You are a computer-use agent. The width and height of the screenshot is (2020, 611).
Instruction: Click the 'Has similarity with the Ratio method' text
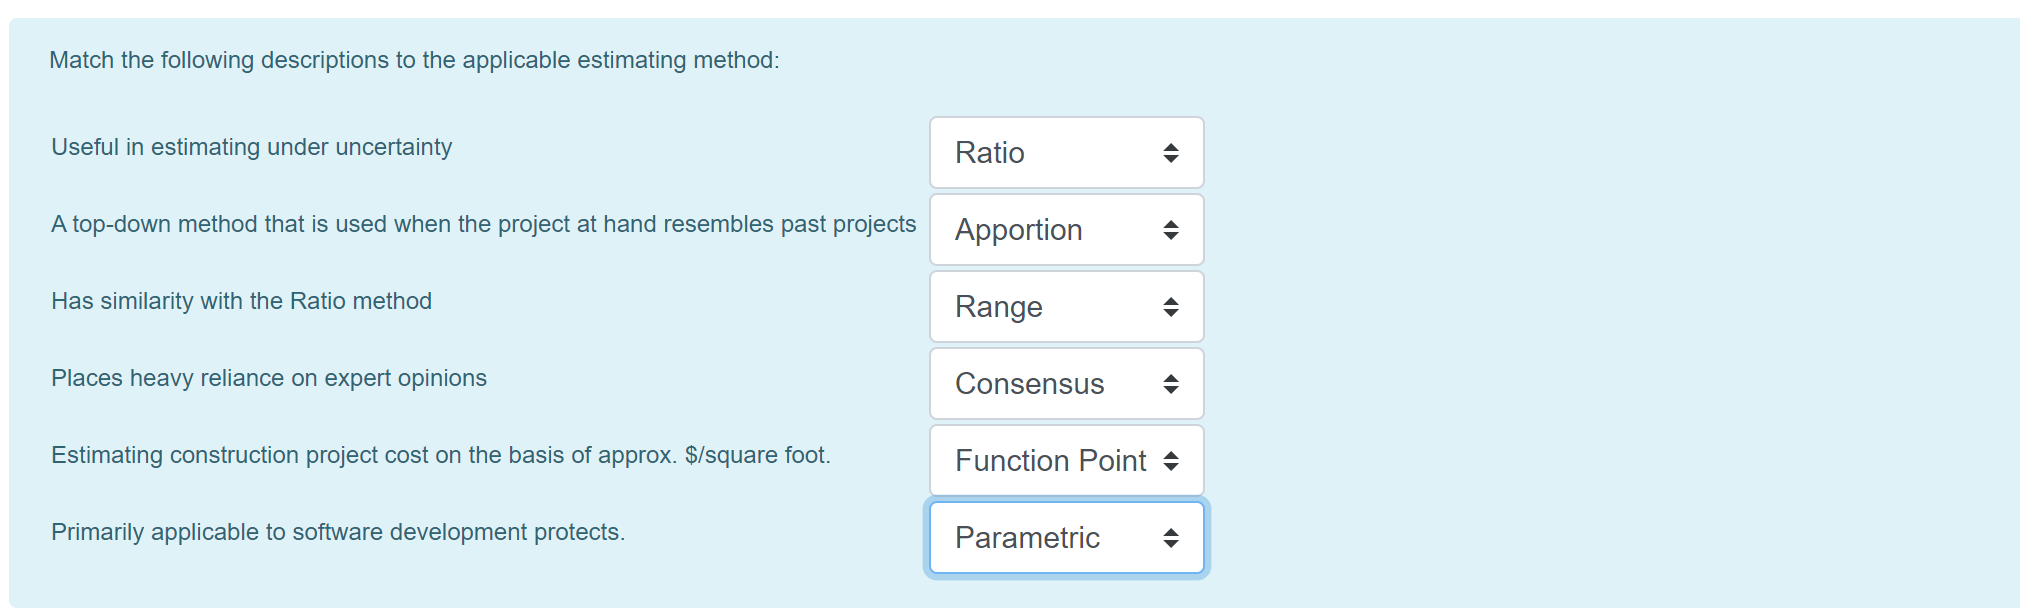242,301
